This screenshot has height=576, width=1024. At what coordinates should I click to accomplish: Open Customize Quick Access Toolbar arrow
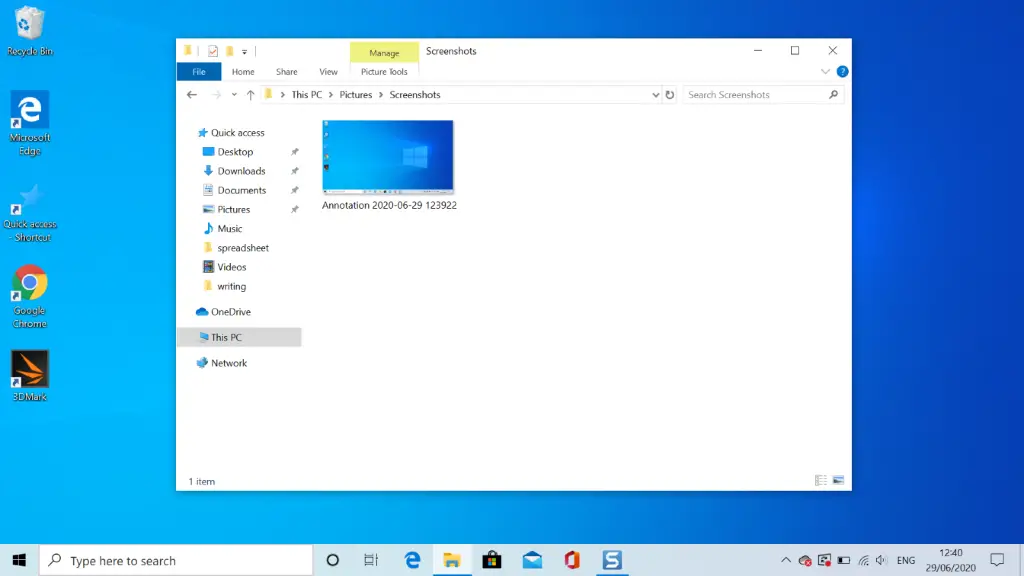coord(244,52)
